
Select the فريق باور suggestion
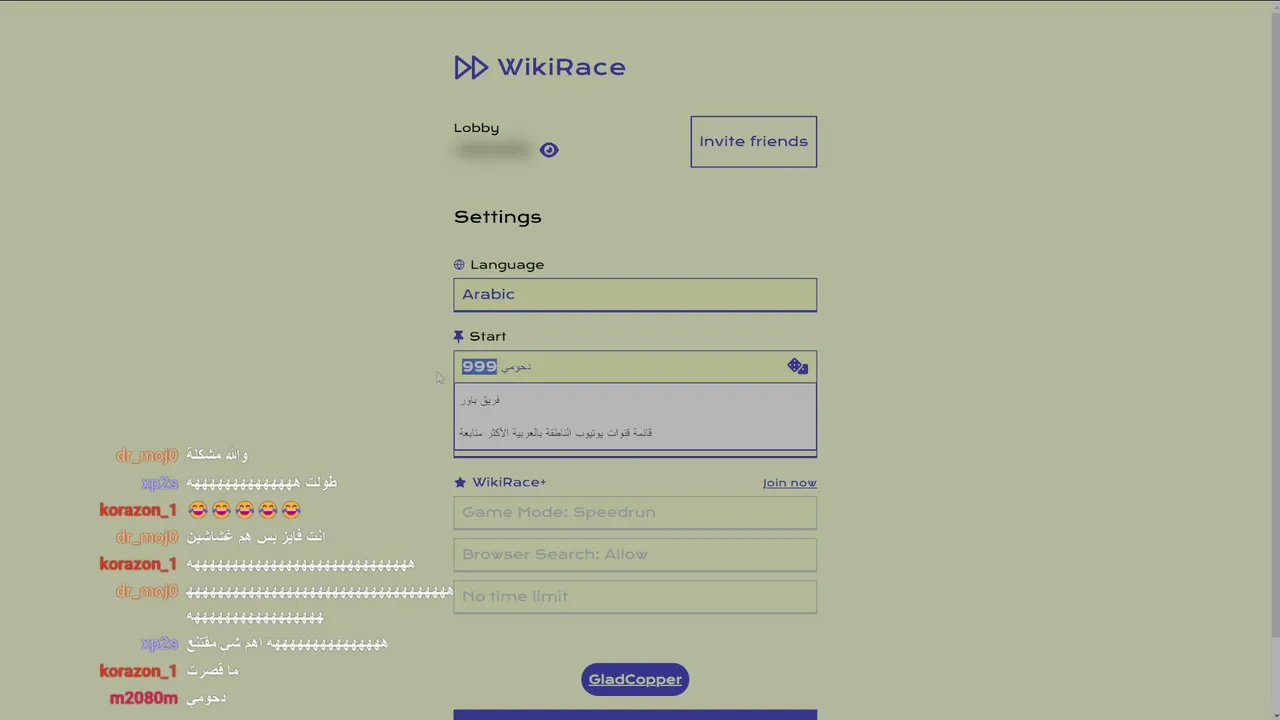point(635,400)
